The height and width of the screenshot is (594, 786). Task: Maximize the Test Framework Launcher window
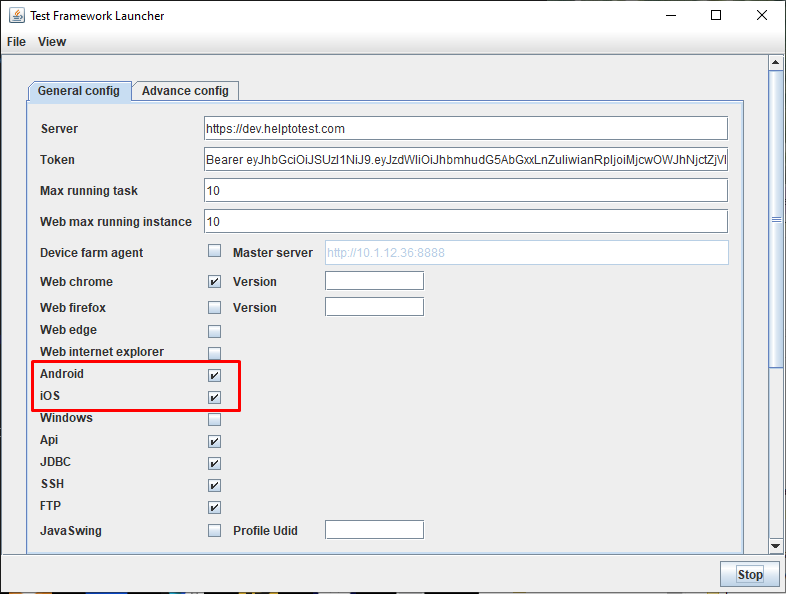pyautogui.click(x=716, y=16)
